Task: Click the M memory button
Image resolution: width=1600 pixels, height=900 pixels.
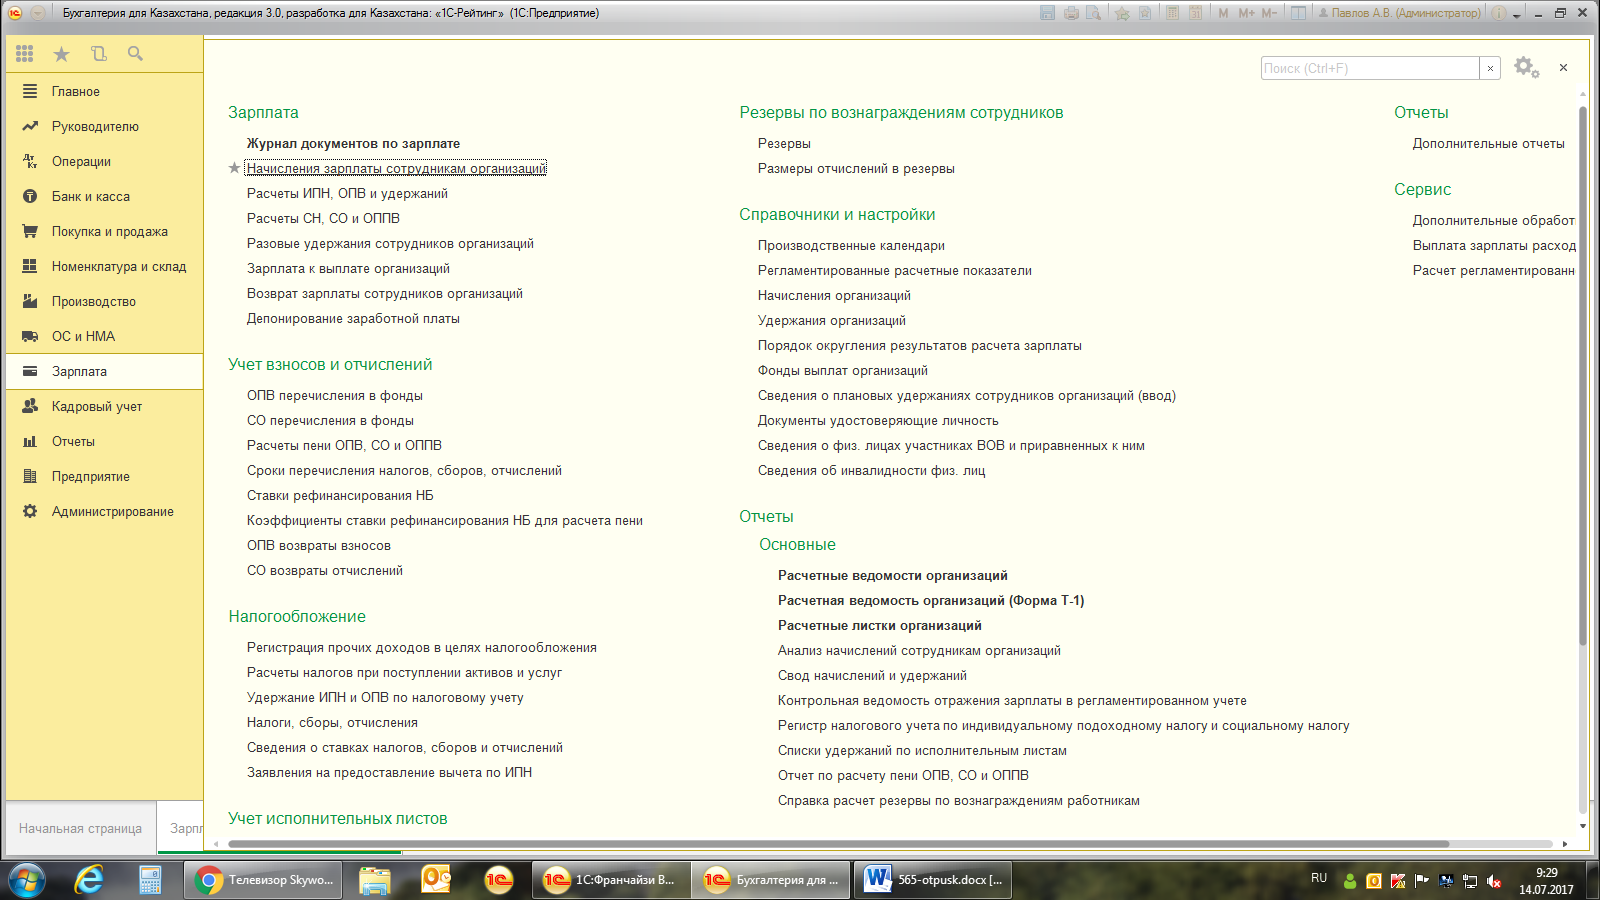Action: coord(1223,13)
